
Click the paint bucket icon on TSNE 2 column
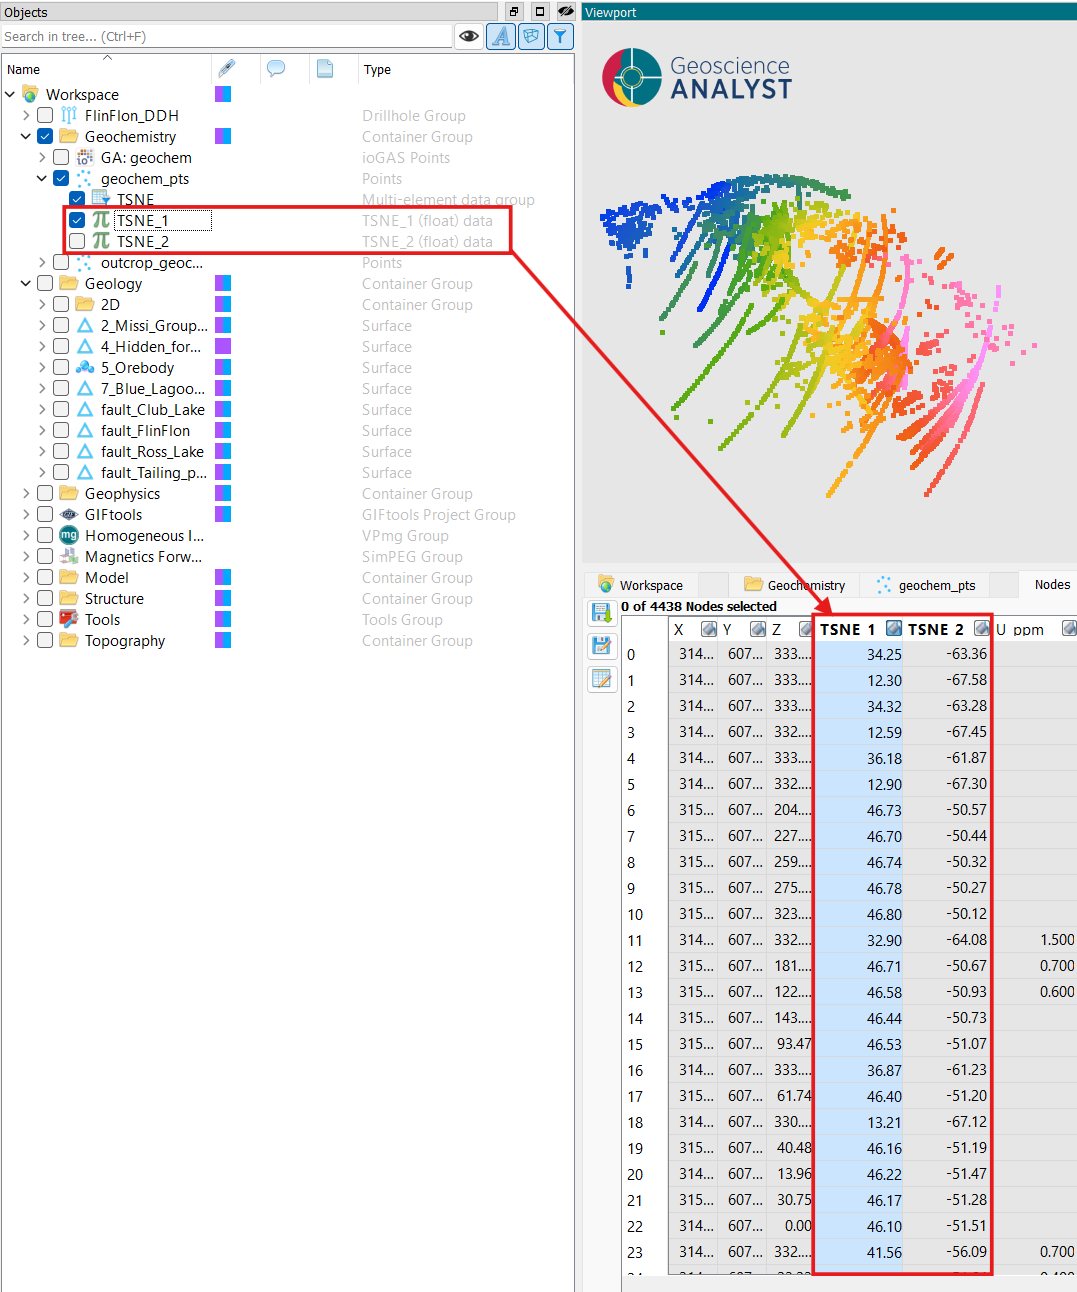tap(982, 629)
